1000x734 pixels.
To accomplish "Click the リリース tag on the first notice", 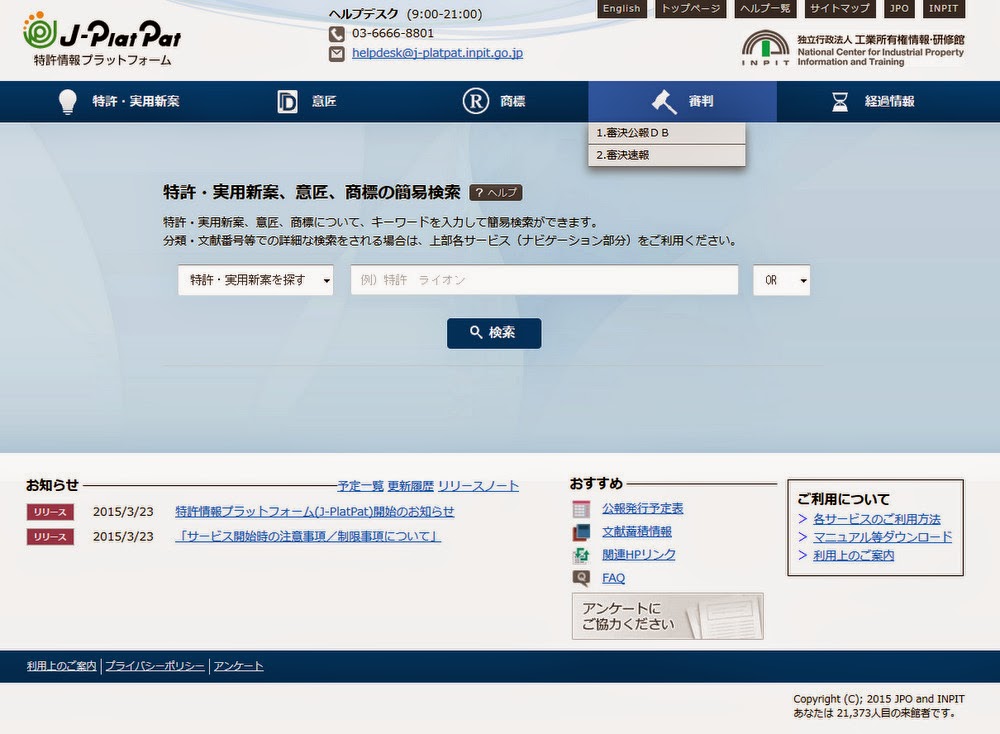I will pos(50,512).
